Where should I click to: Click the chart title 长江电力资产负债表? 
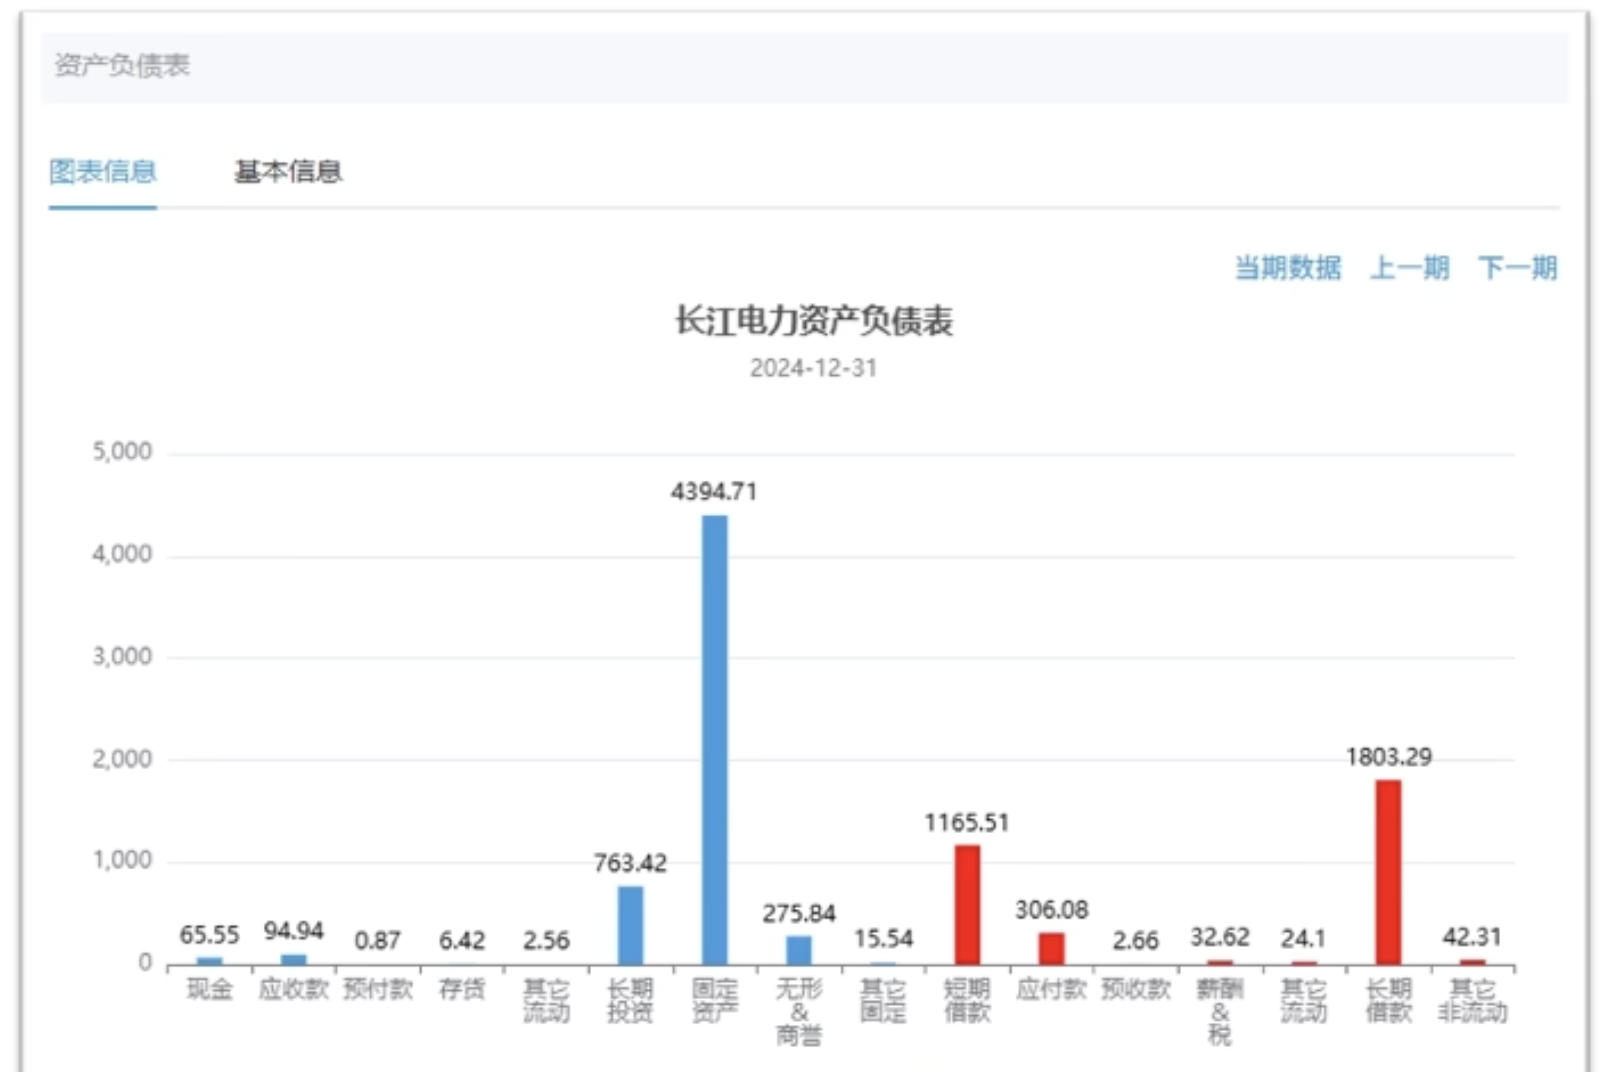click(x=813, y=322)
